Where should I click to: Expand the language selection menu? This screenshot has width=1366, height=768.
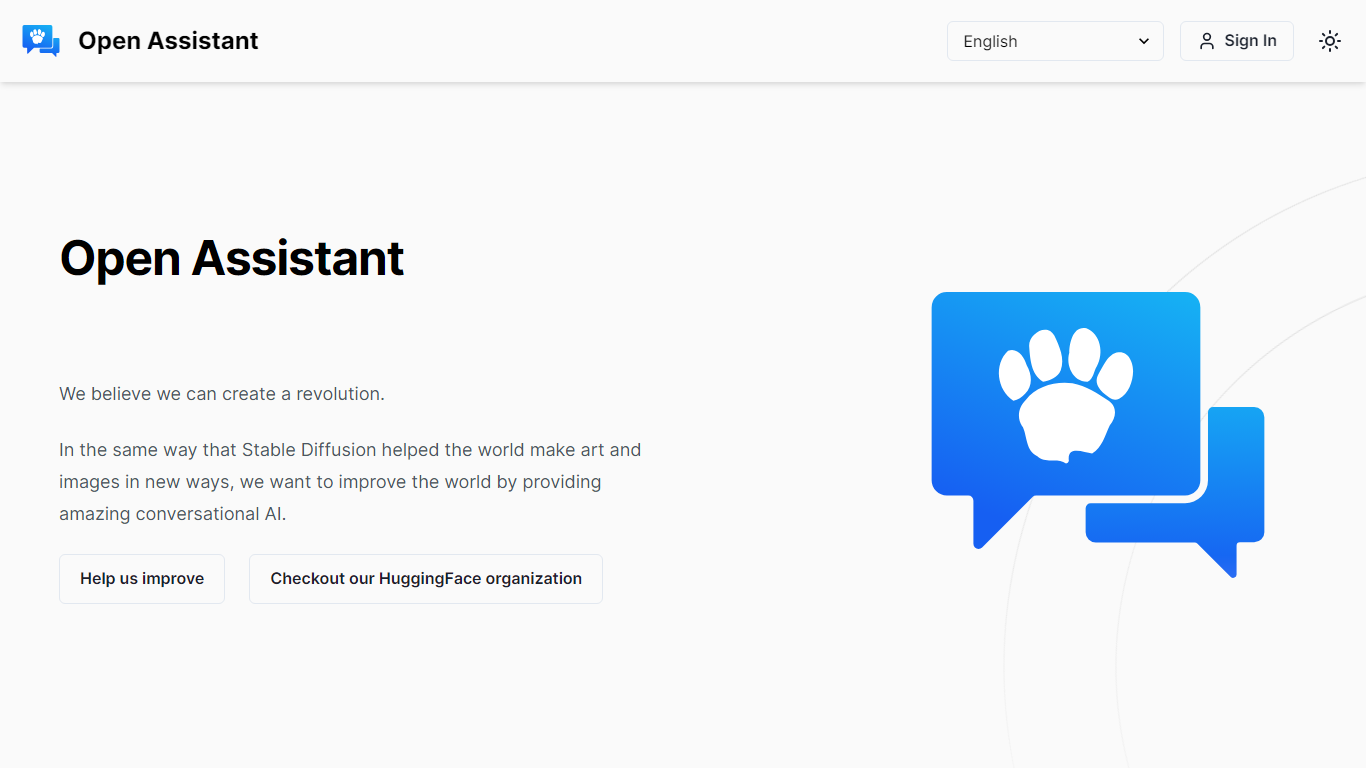[1055, 41]
